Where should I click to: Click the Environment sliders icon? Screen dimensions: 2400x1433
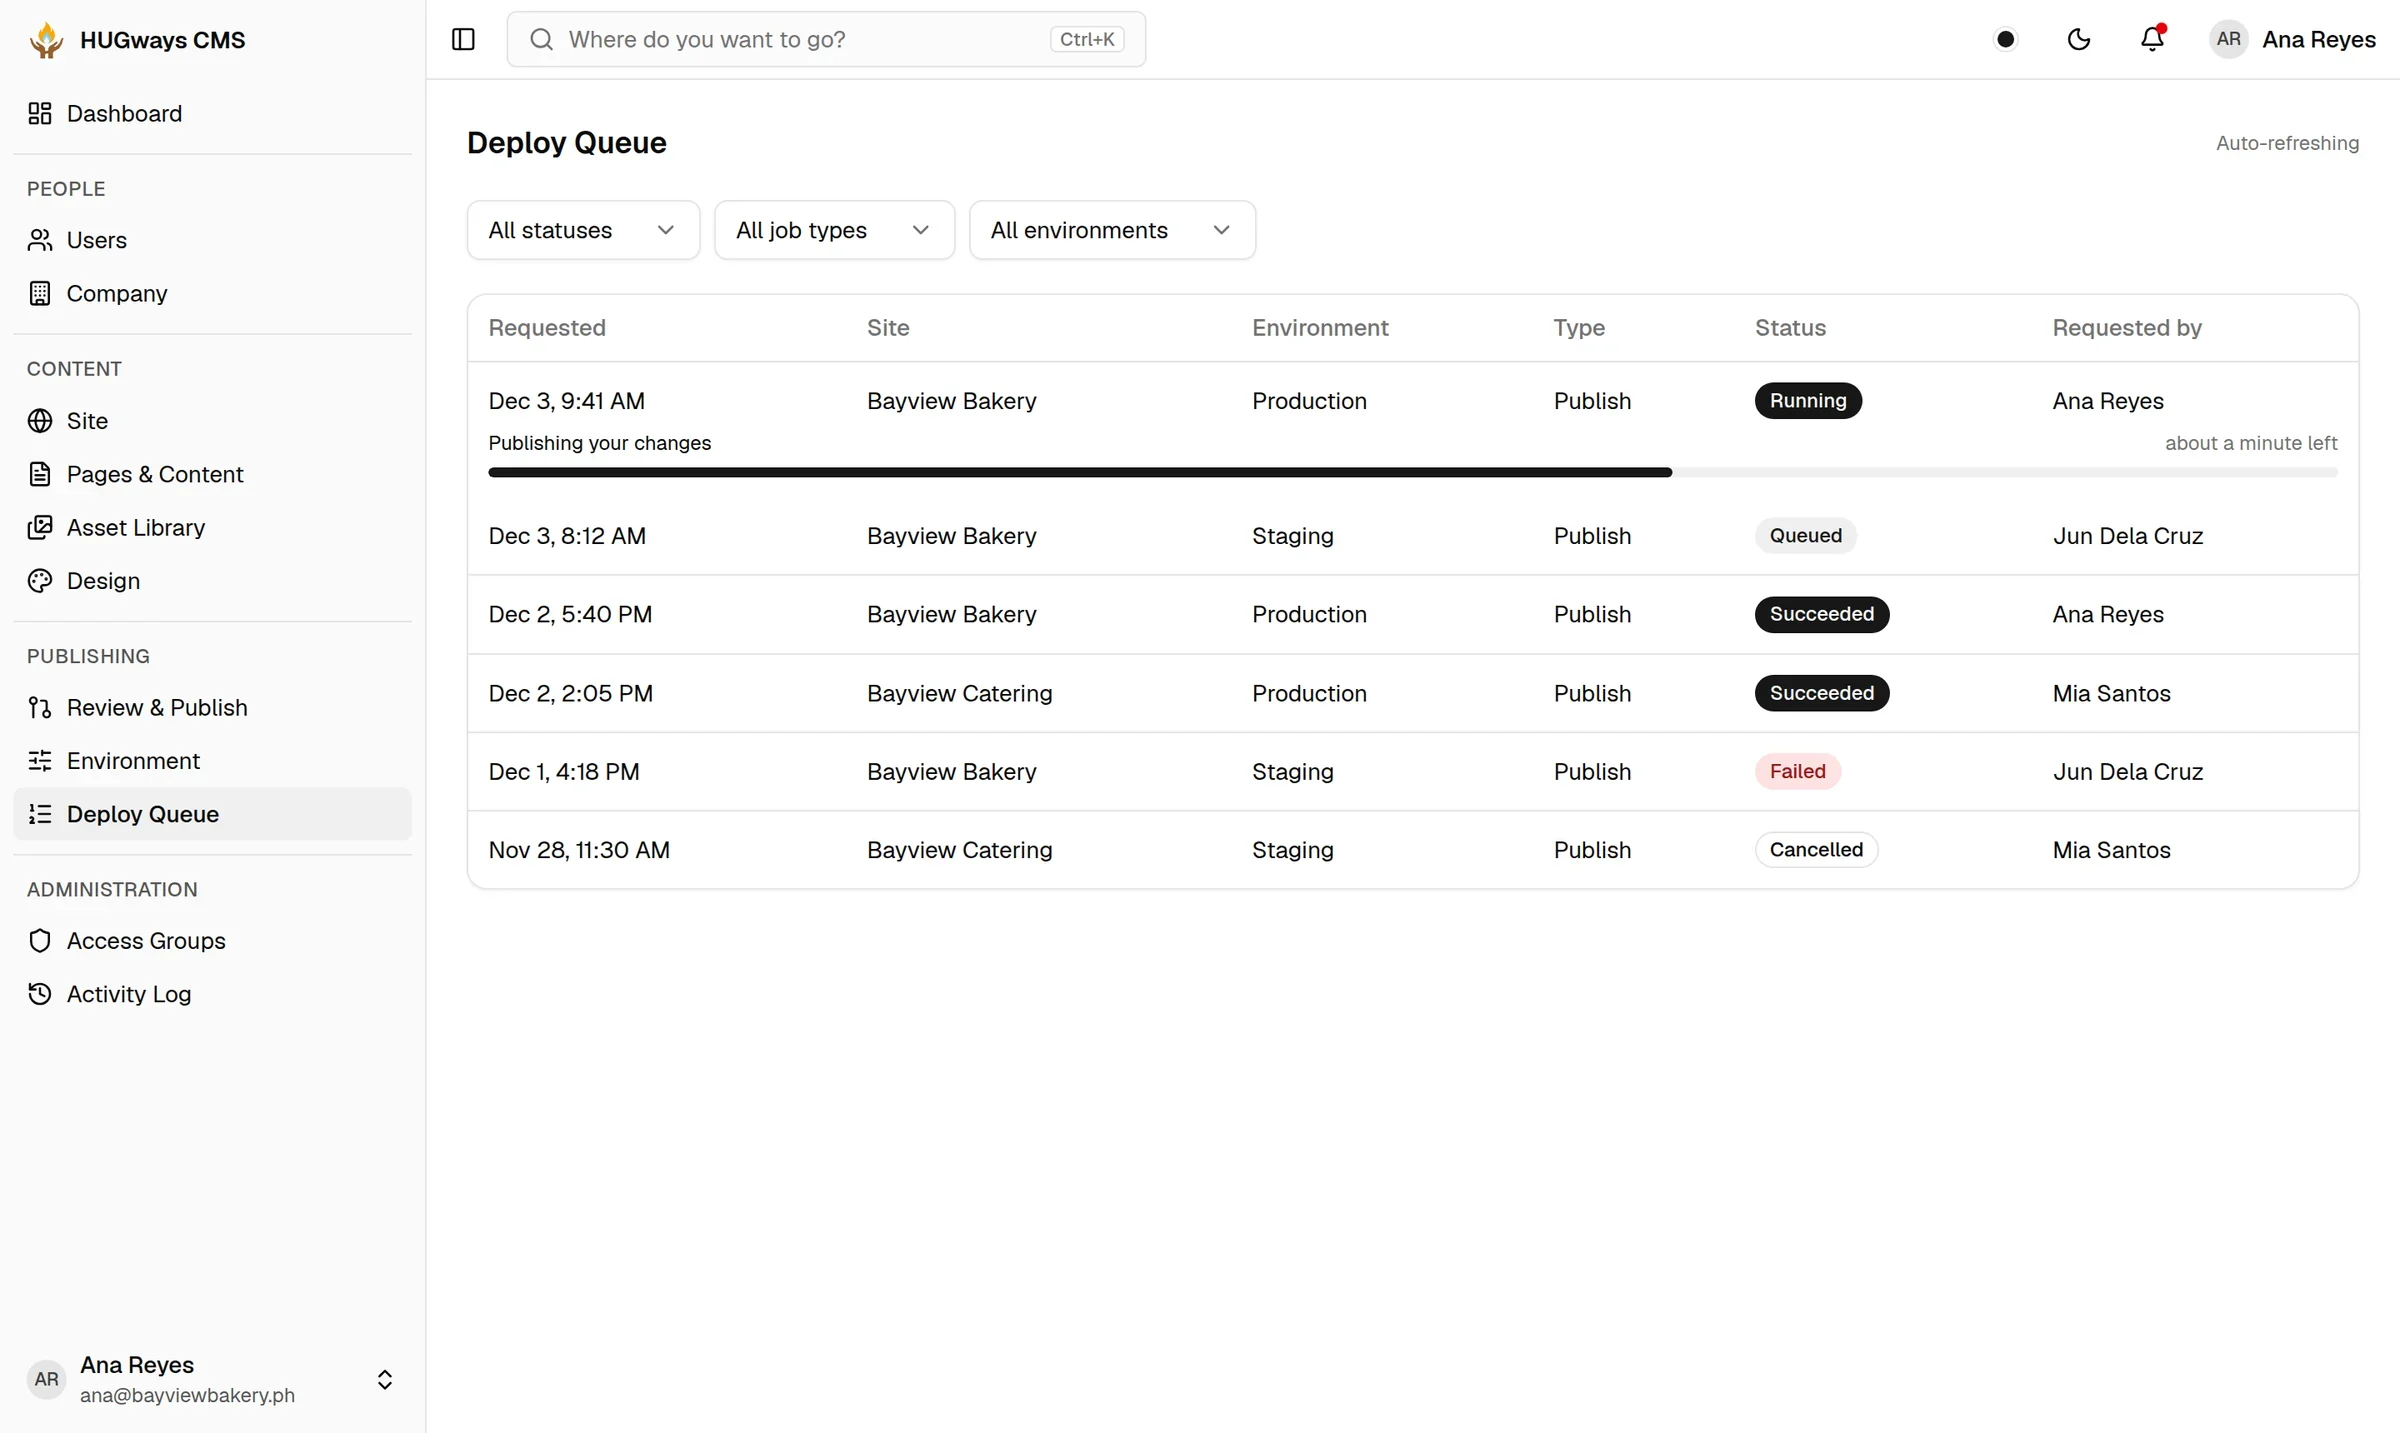coord(40,760)
